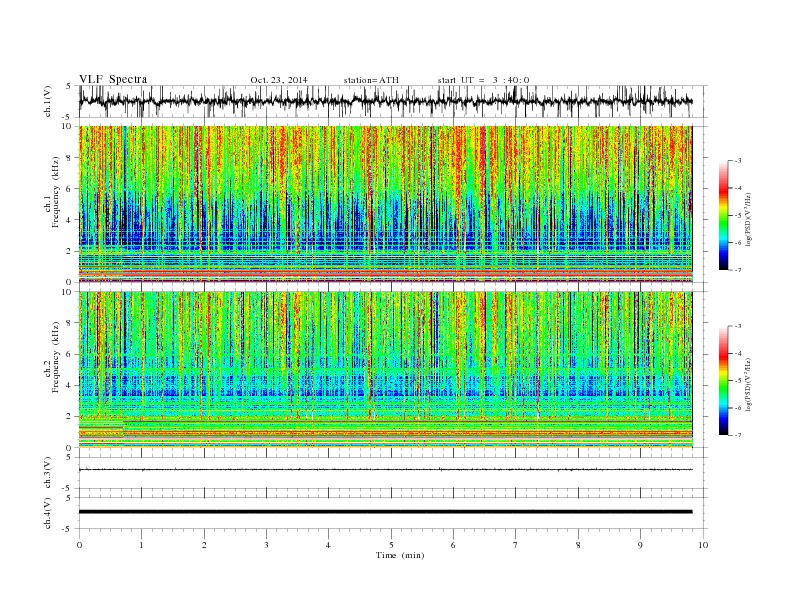Click the ch.1 spectrogram color bar

[x=723, y=215]
